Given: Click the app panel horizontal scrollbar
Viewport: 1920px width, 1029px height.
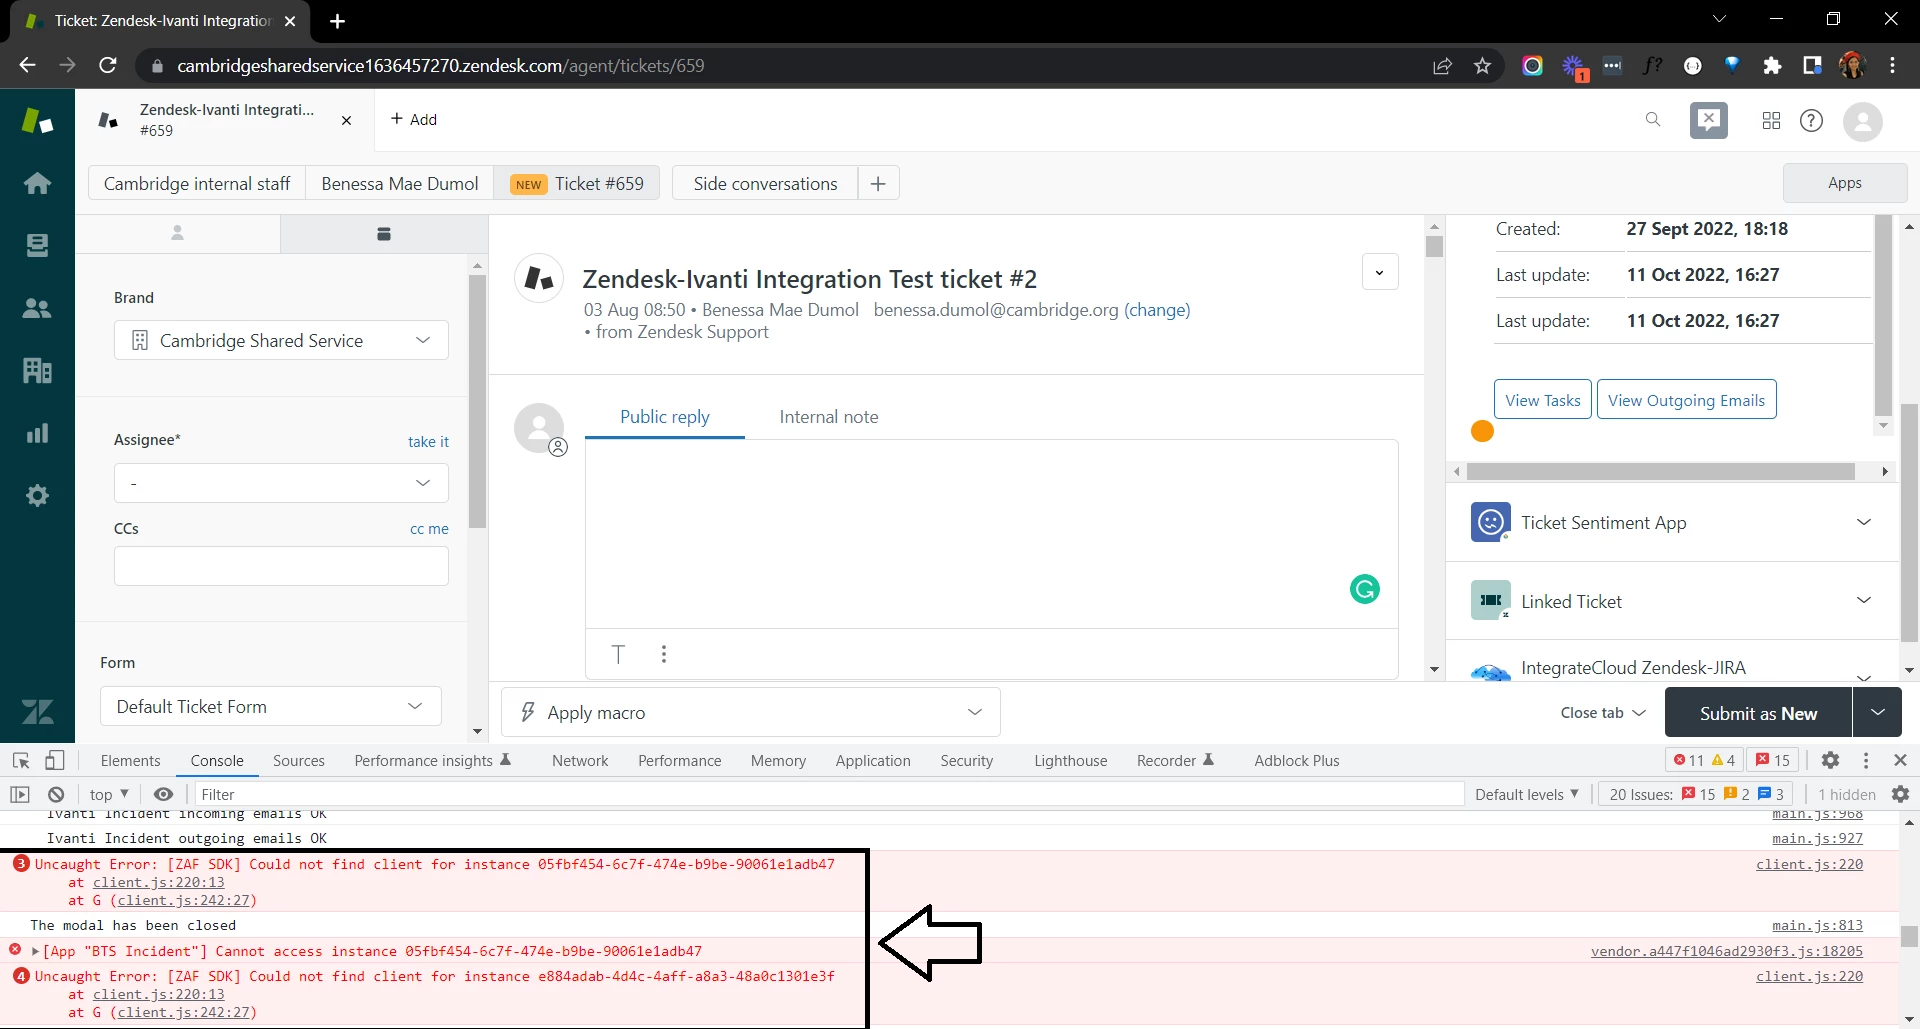Looking at the screenshot, I should click(1660, 471).
